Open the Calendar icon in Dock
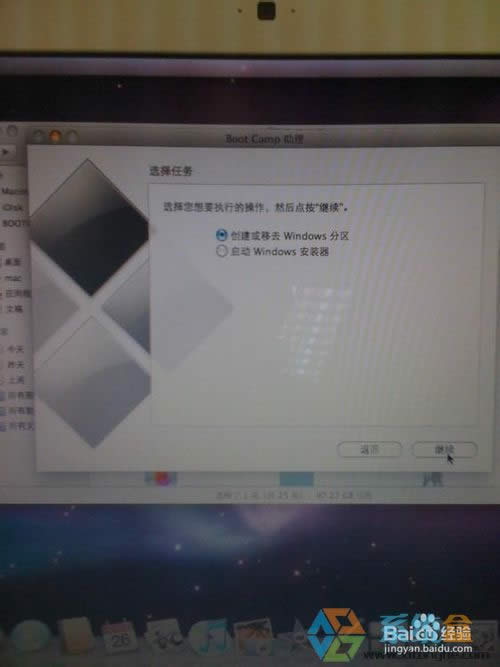Viewport: 500px width, 667px height. click(119, 637)
